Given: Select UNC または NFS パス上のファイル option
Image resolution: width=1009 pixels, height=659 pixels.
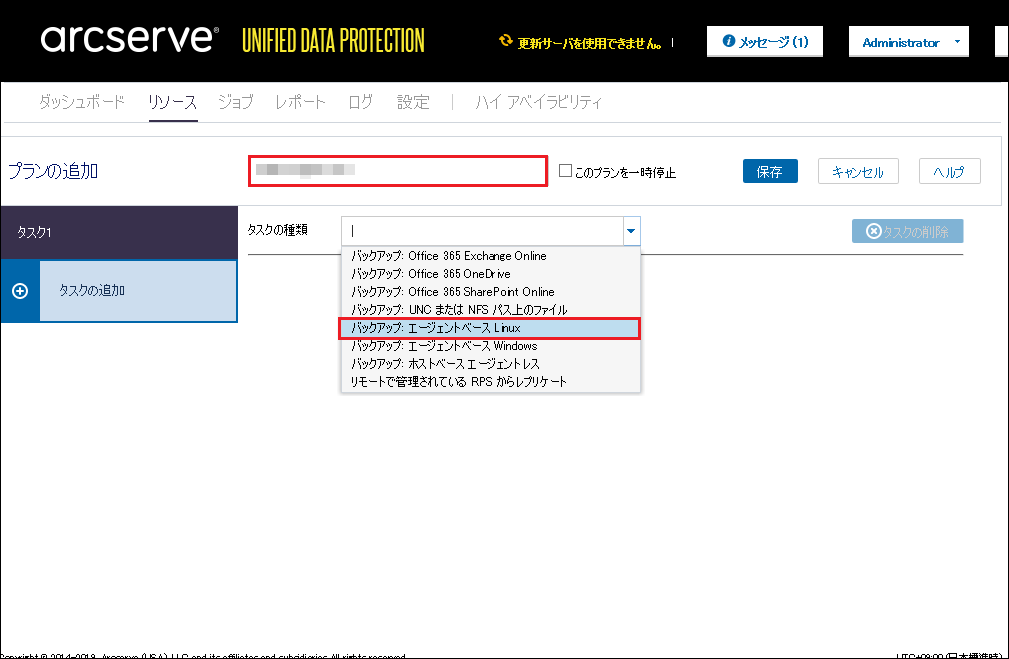Looking at the screenshot, I should pyautogui.click(x=490, y=310).
